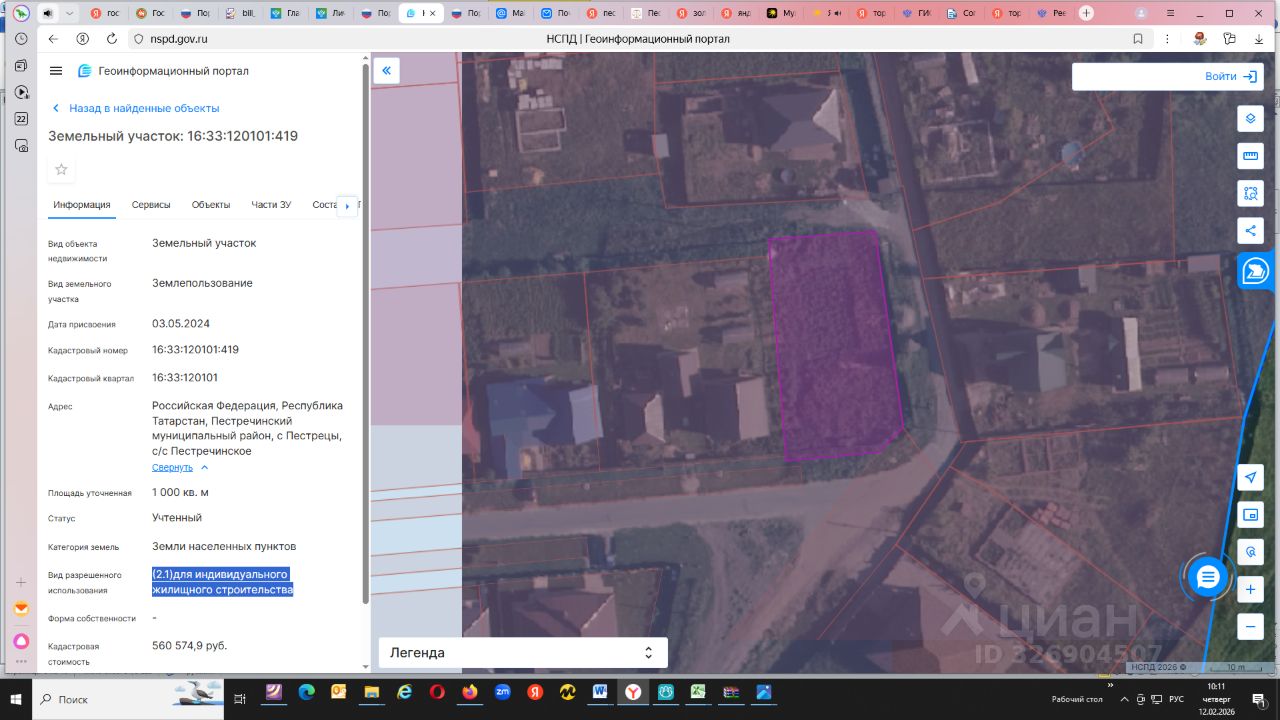Select the ruler measurement tool

point(1250,156)
